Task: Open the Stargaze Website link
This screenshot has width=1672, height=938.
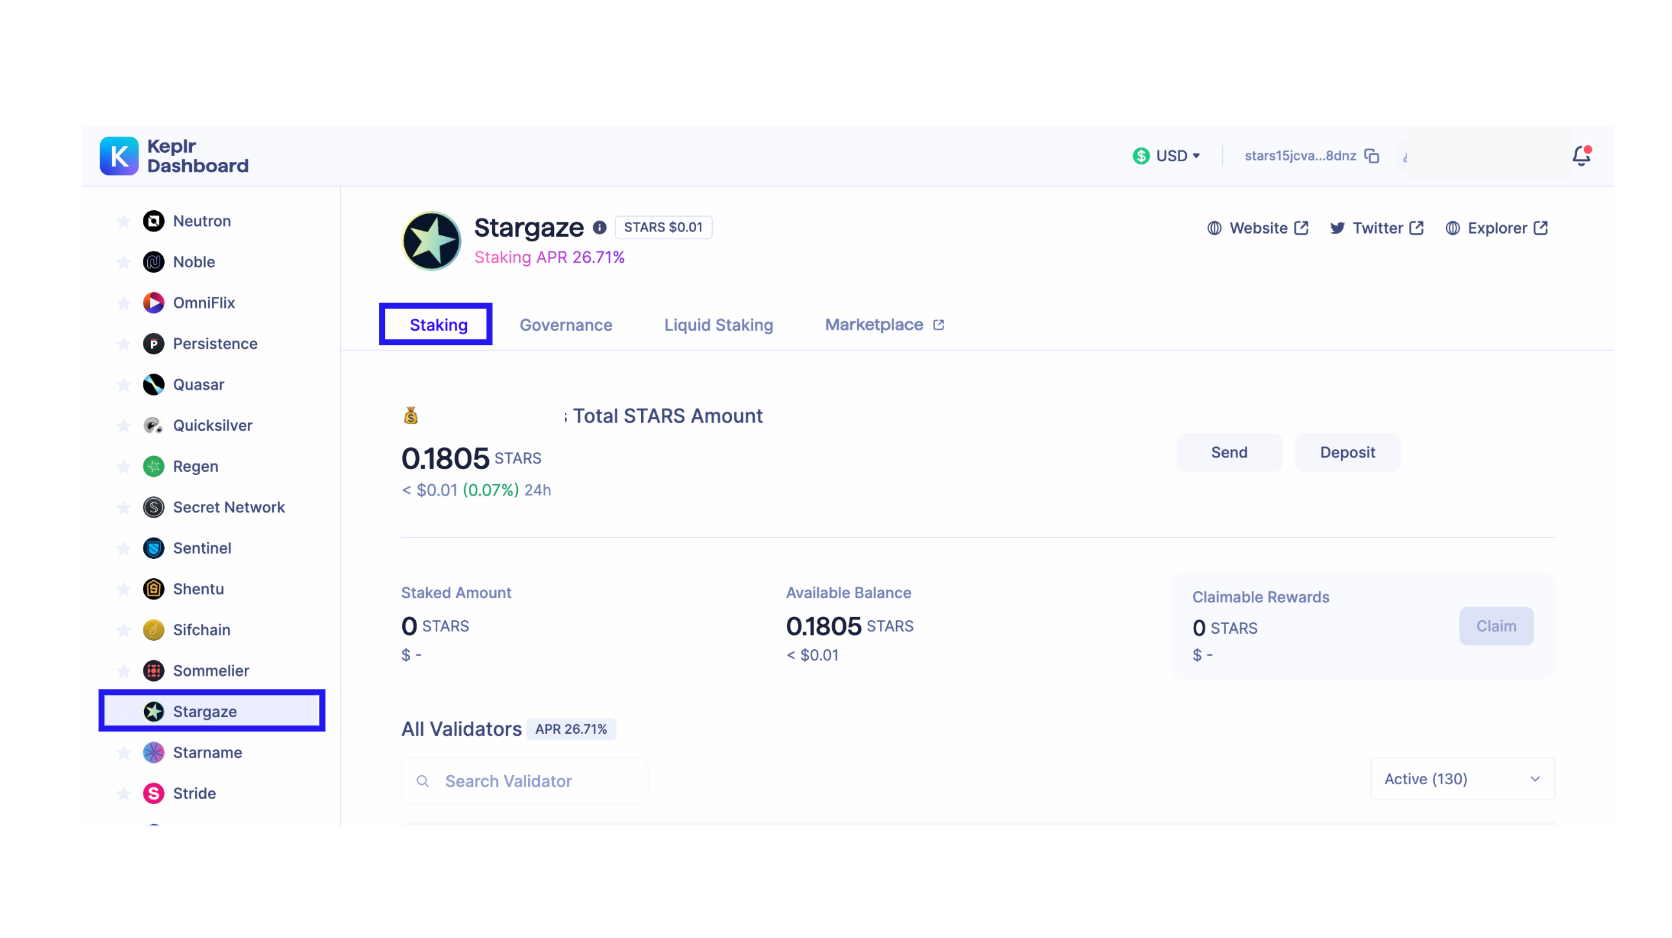Action: coord(1258,228)
